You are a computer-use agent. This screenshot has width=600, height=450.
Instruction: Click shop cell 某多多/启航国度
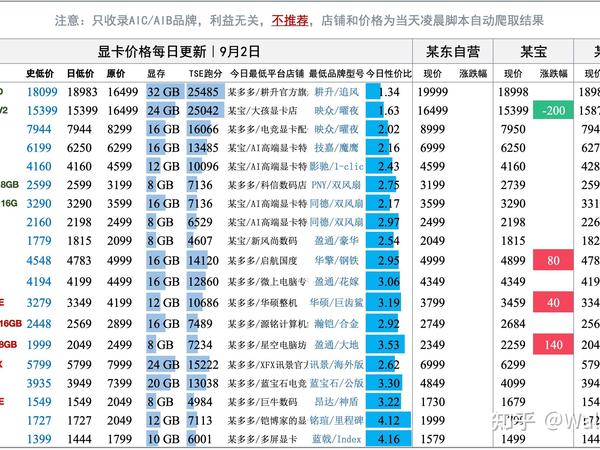[262, 261]
